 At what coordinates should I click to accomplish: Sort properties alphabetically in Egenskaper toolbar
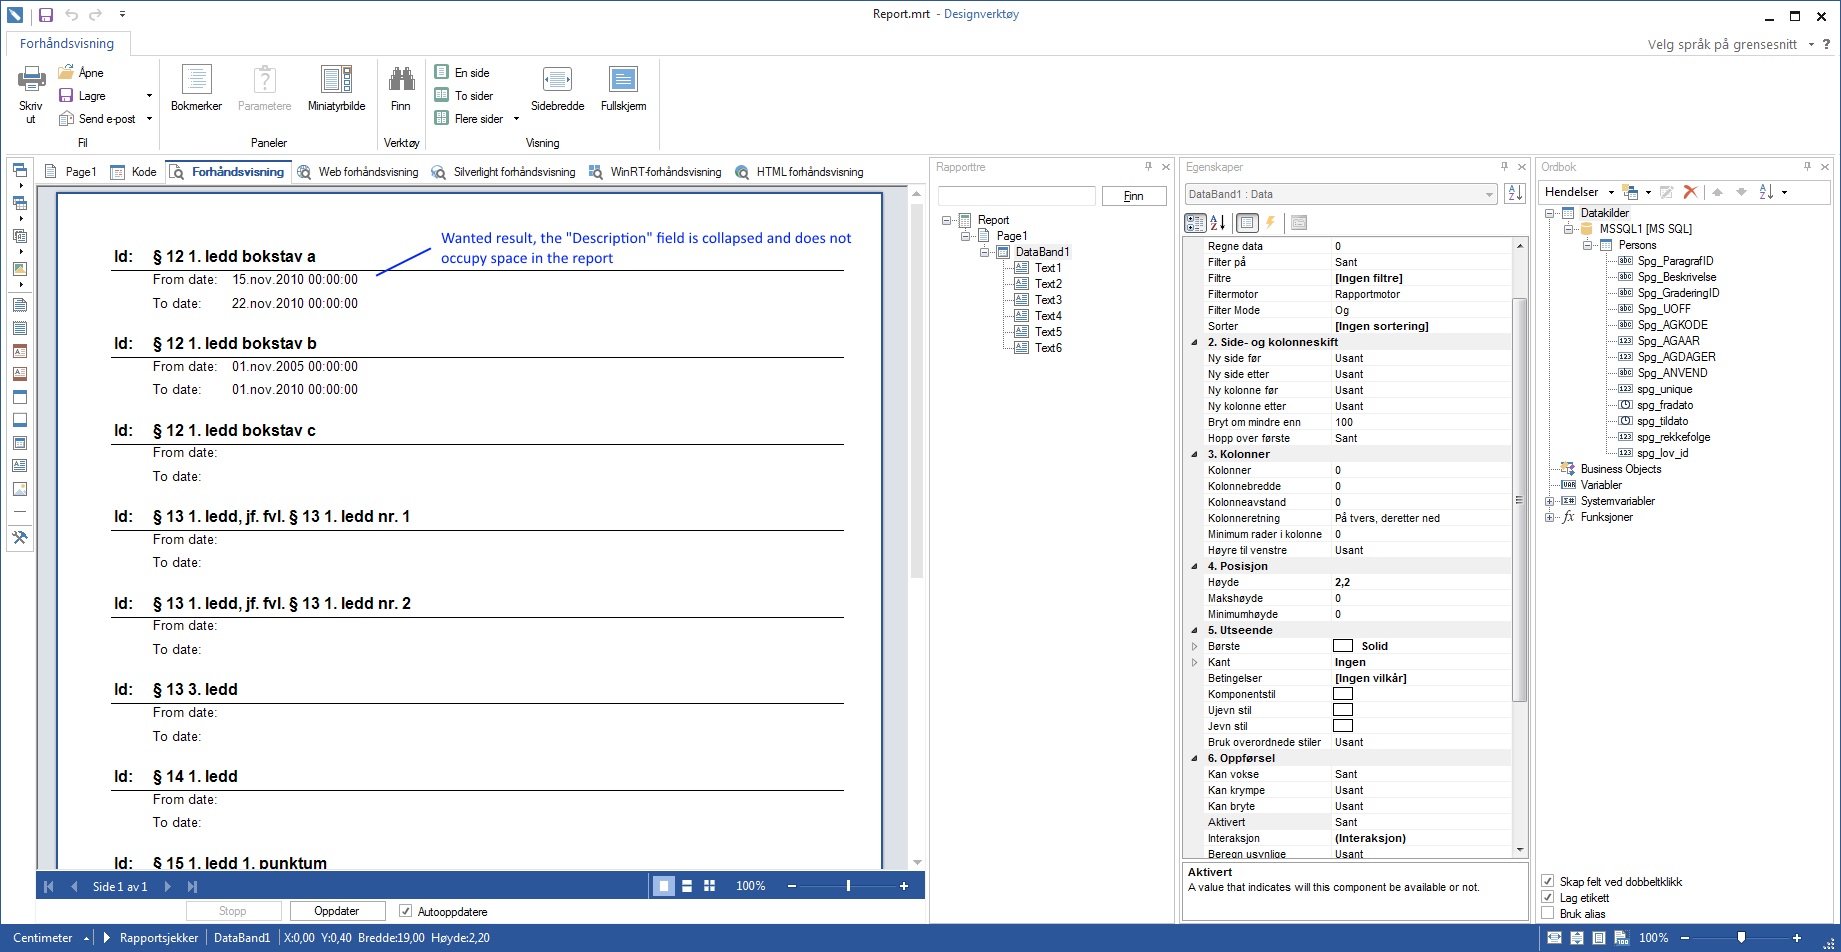pyautogui.click(x=1217, y=223)
